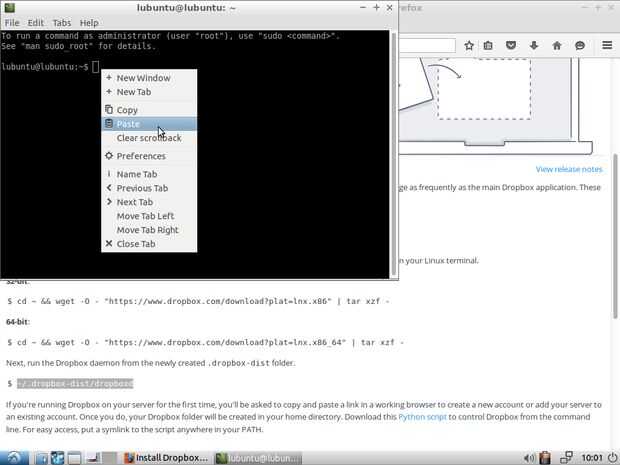The image size is (620, 465).
Task: Click Move Tab Left entry
Action: pyautogui.click(x=149, y=216)
